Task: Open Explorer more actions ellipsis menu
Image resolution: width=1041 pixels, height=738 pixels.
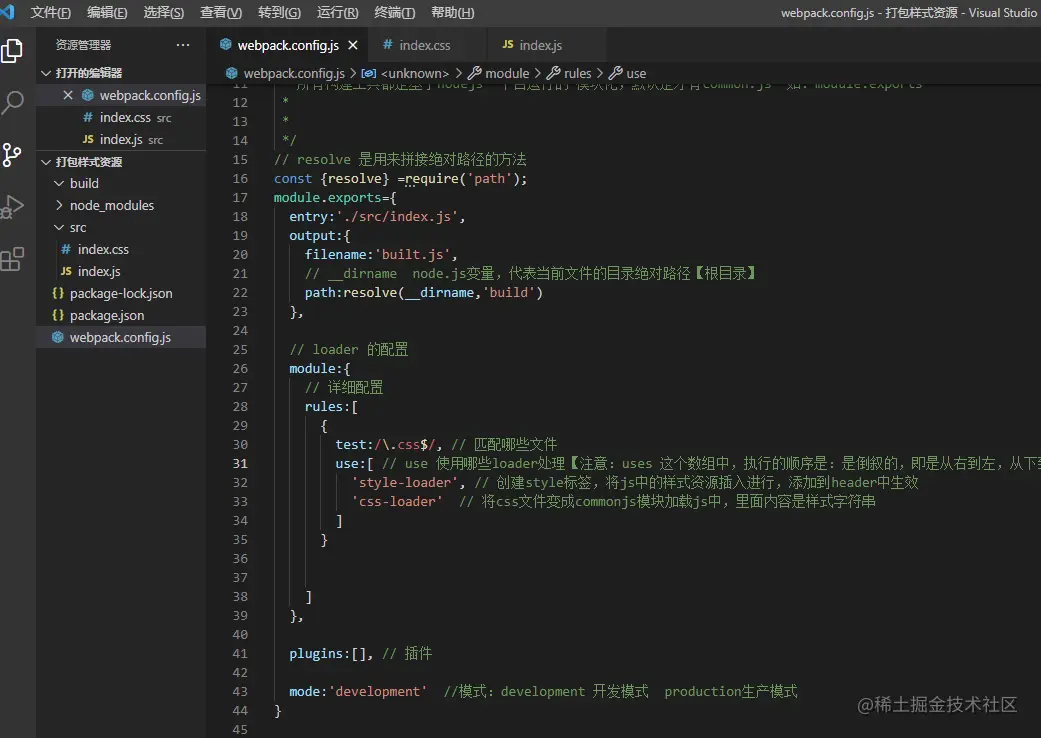Action: [x=183, y=45]
